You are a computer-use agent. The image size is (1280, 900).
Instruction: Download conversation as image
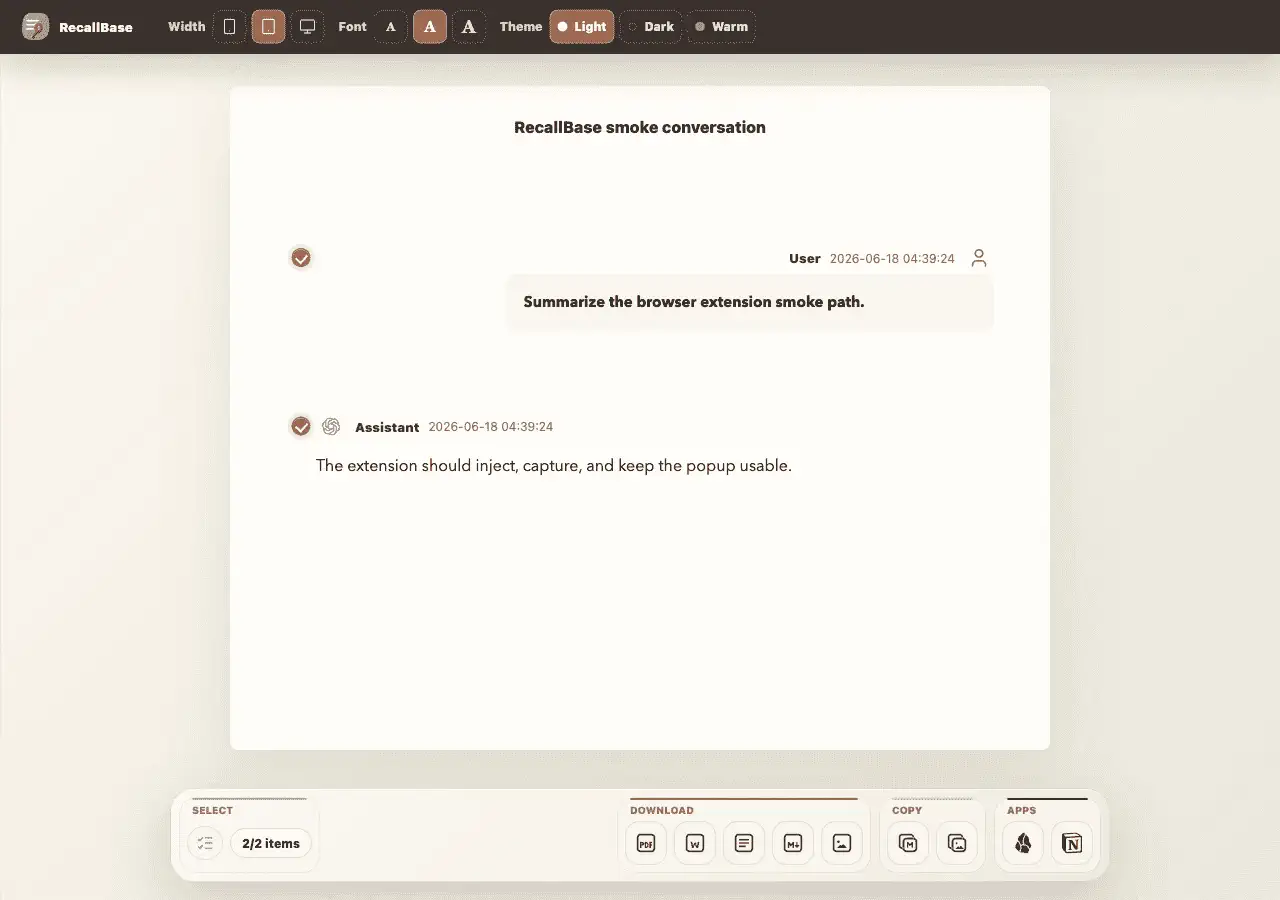tap(842, 843)
